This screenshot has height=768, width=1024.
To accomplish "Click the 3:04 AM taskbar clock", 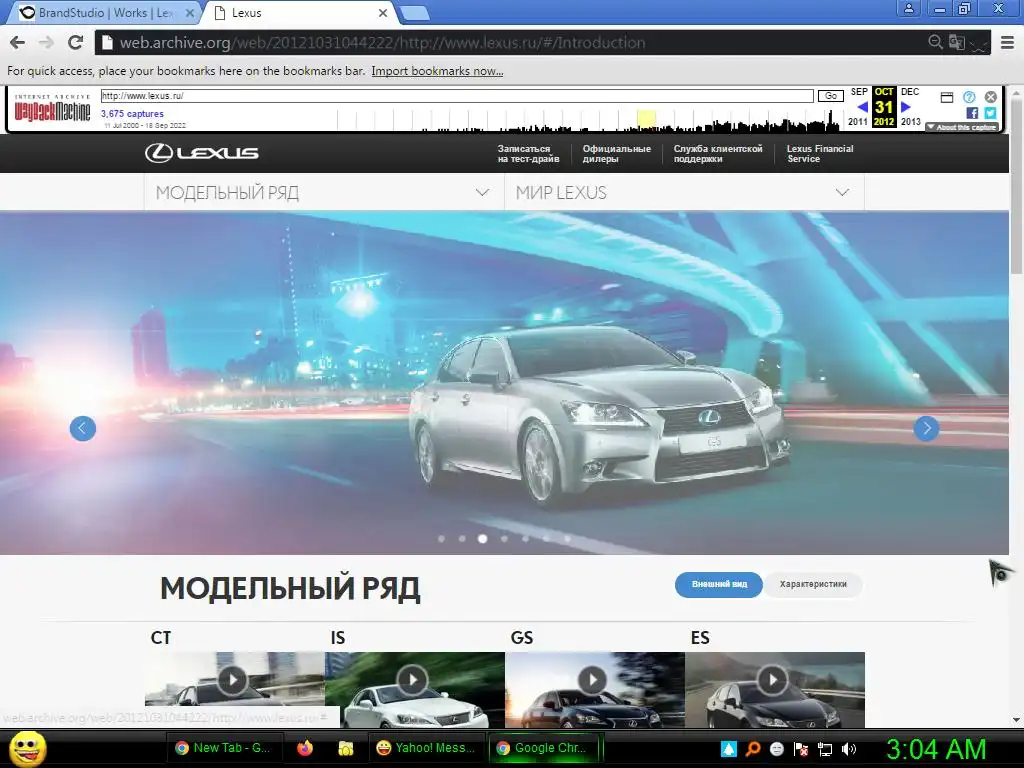I will coord(936,749).
